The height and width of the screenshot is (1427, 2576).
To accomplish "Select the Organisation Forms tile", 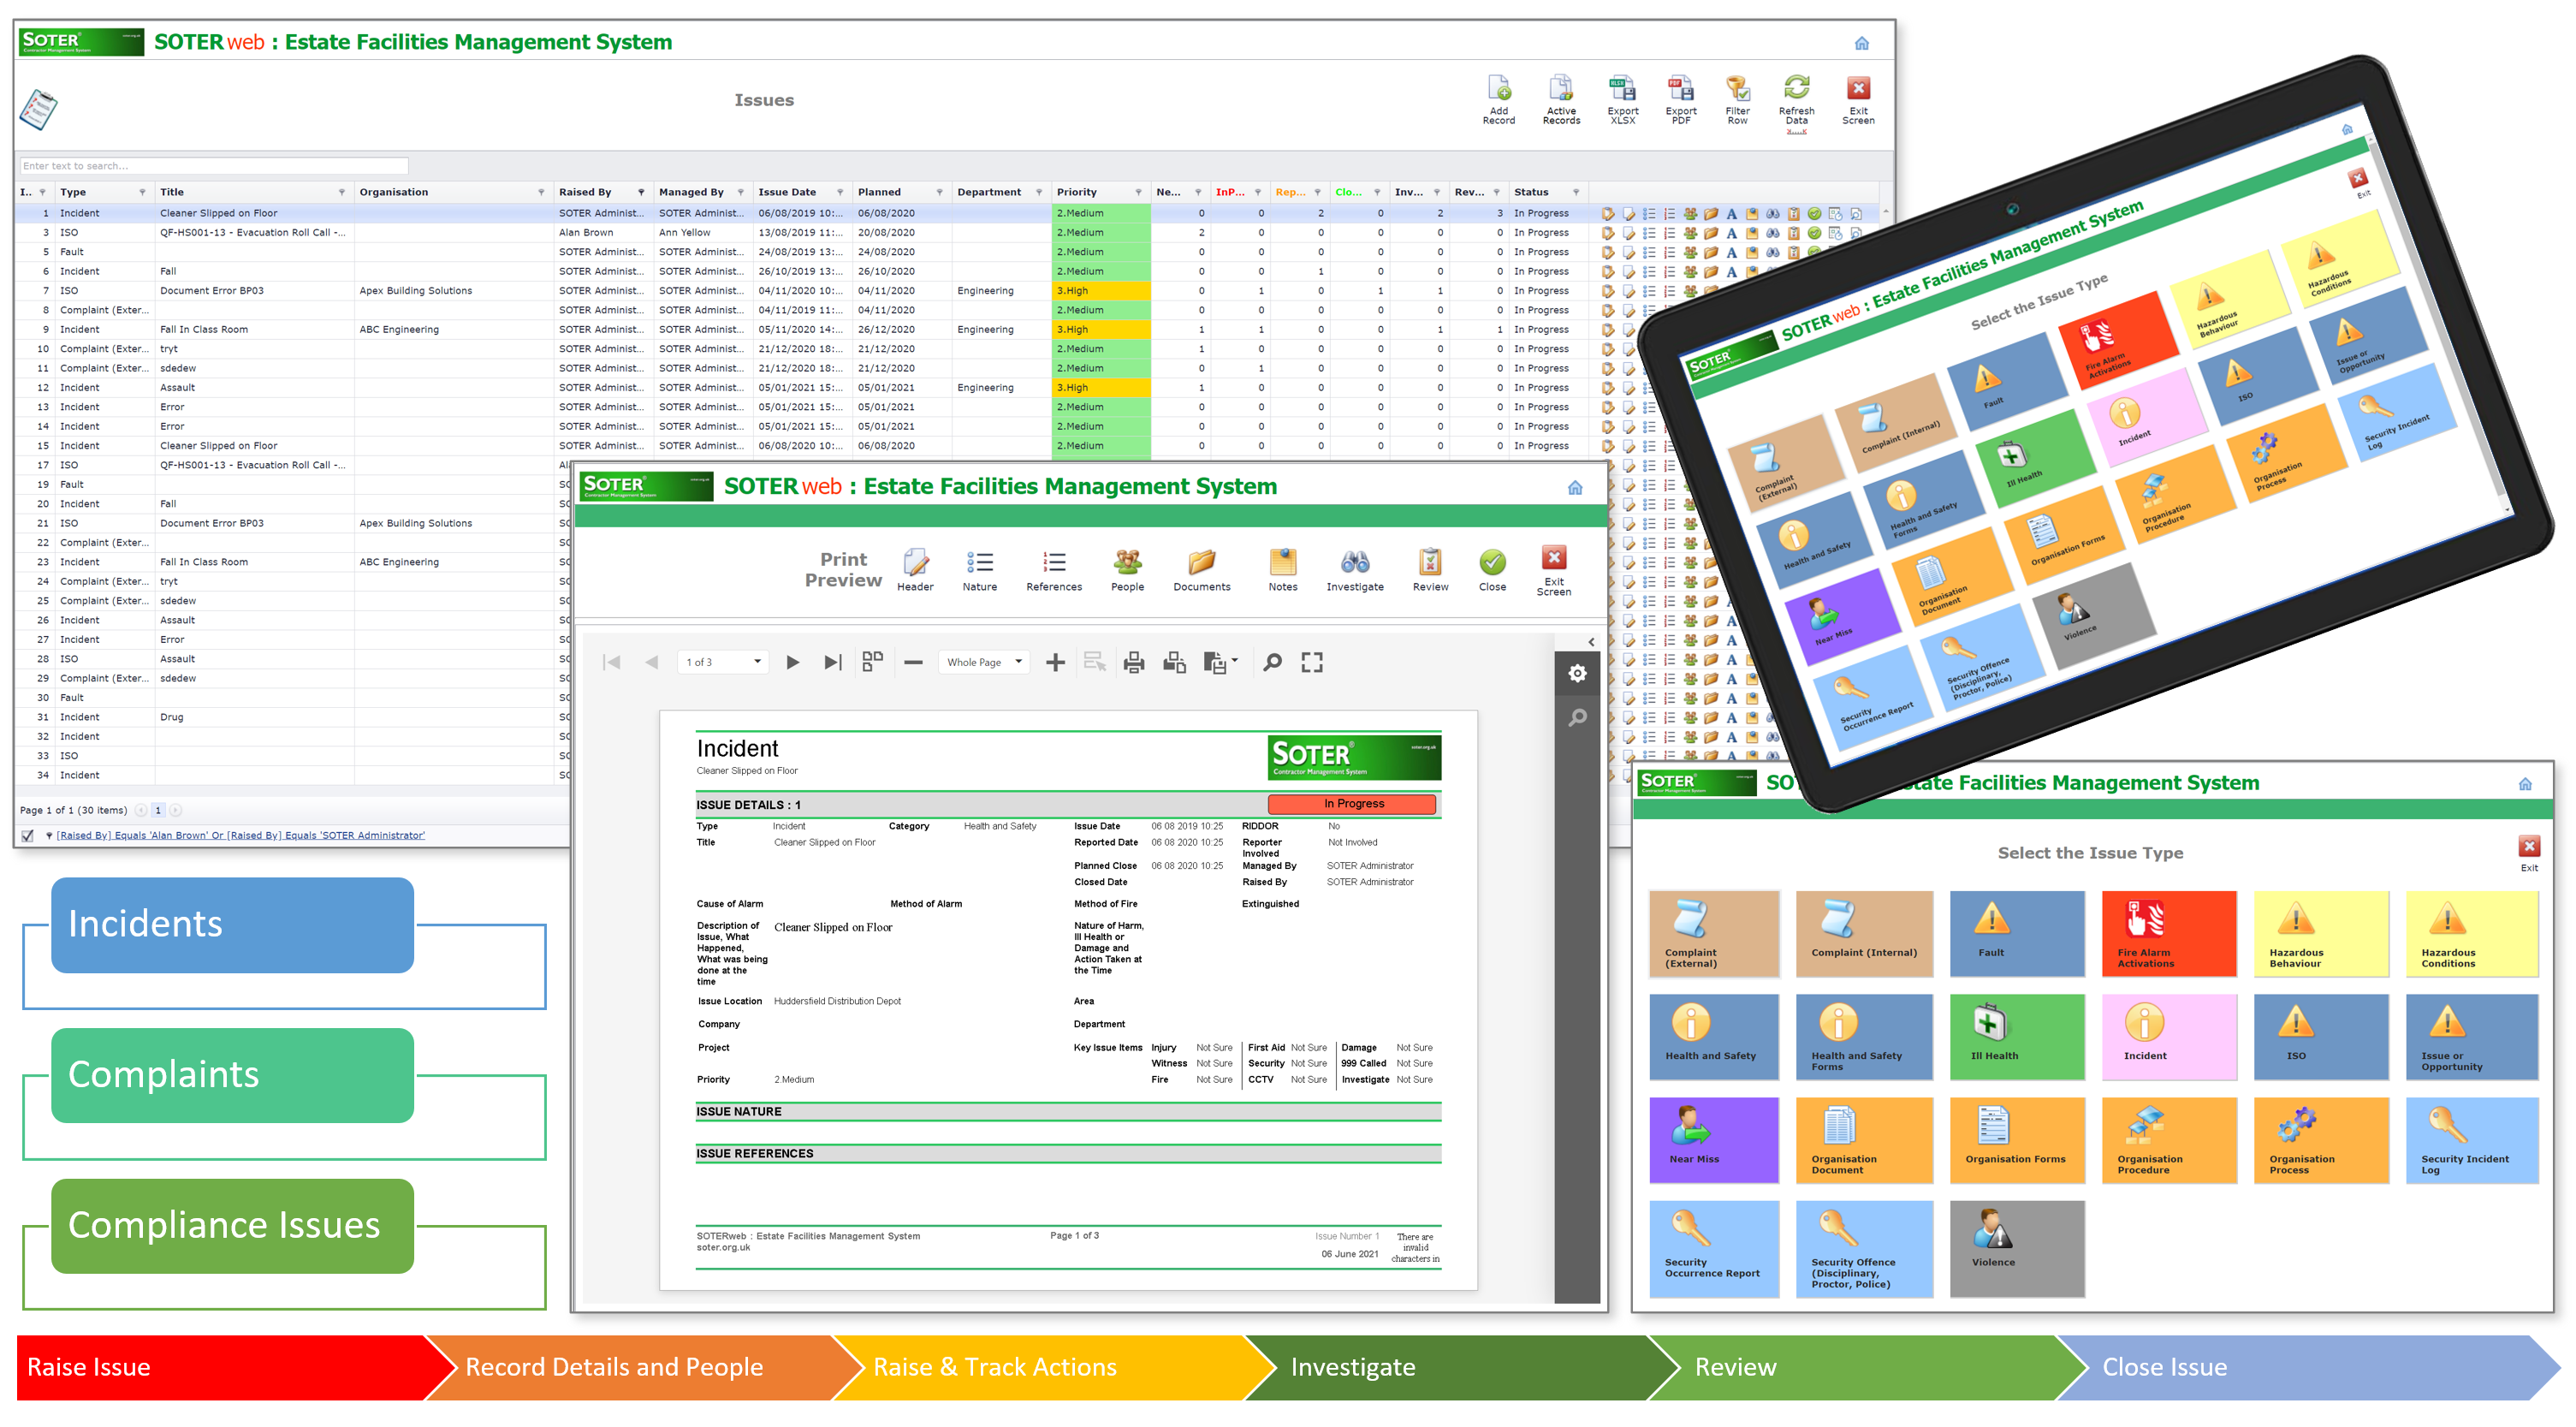I will point(2017,1140).
